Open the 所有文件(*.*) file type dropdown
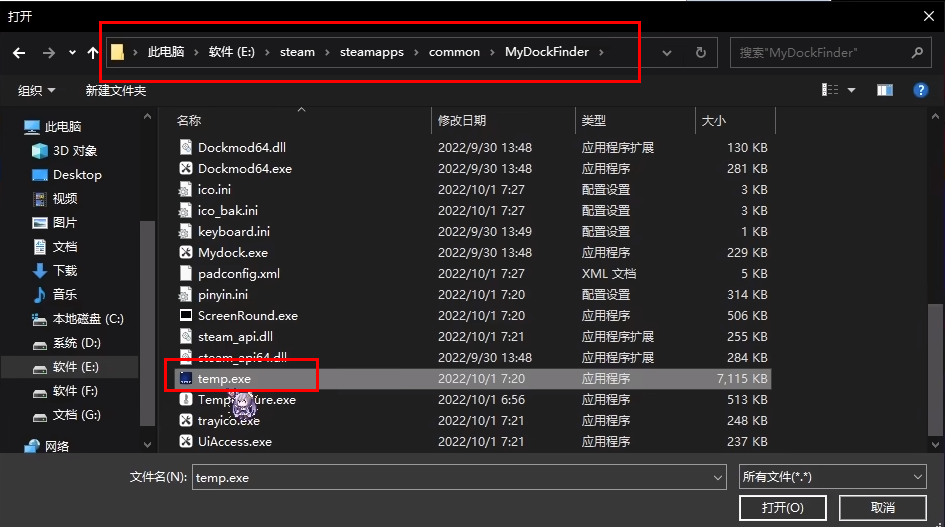The height and width of the screenshot is (527, 945). tap(832, 478)
